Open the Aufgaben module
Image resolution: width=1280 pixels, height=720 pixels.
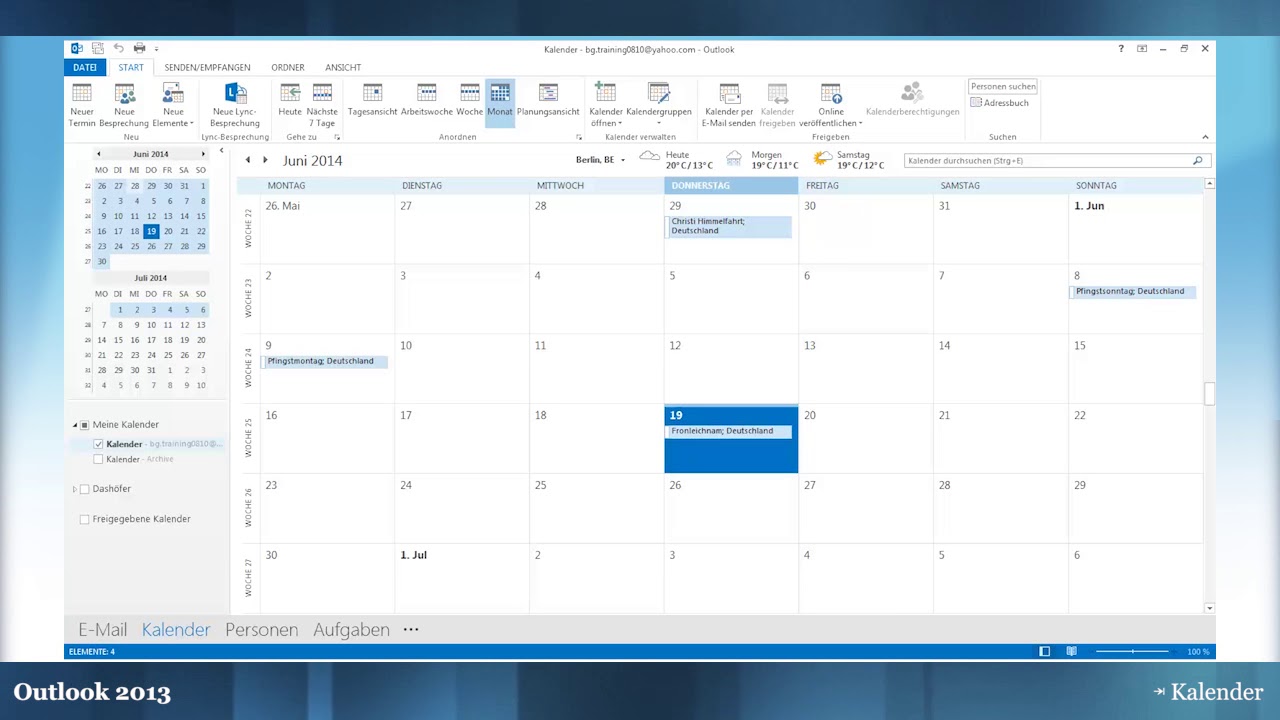point(351,629)
